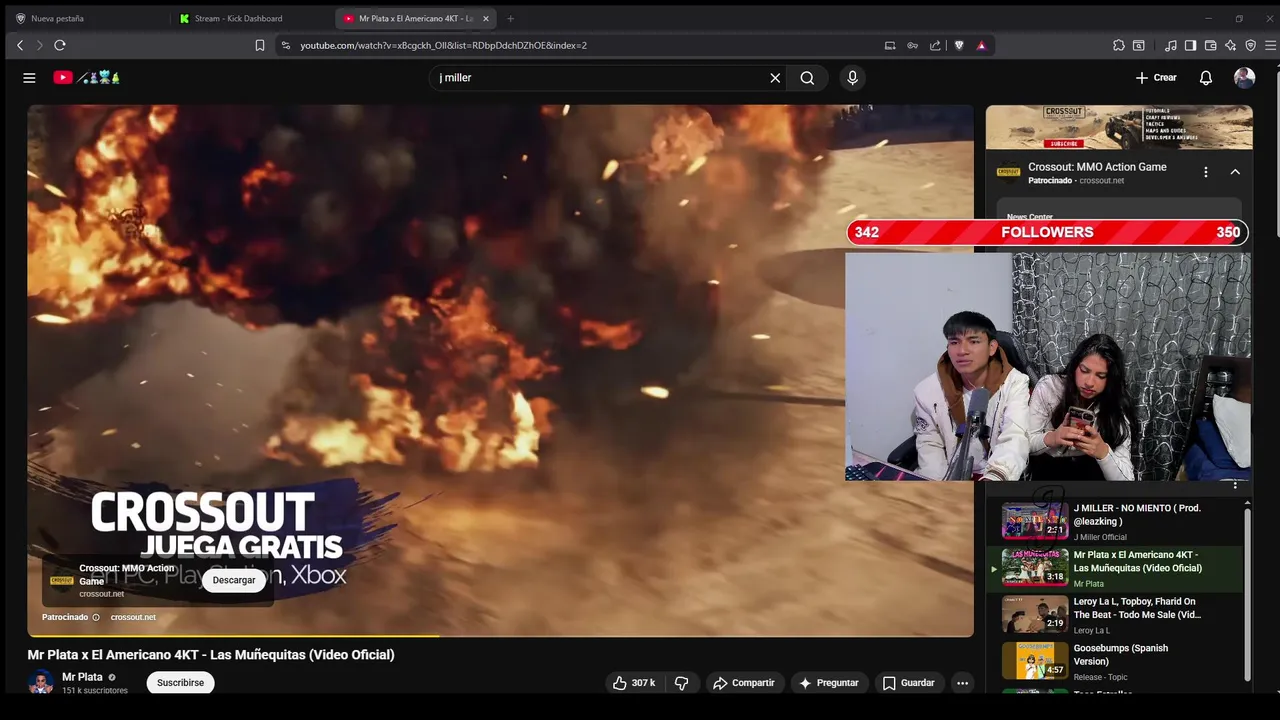Open the Brave Rewards triangle icon
The height and width of the screenshot is (720, 1280).
coord(981,45)
